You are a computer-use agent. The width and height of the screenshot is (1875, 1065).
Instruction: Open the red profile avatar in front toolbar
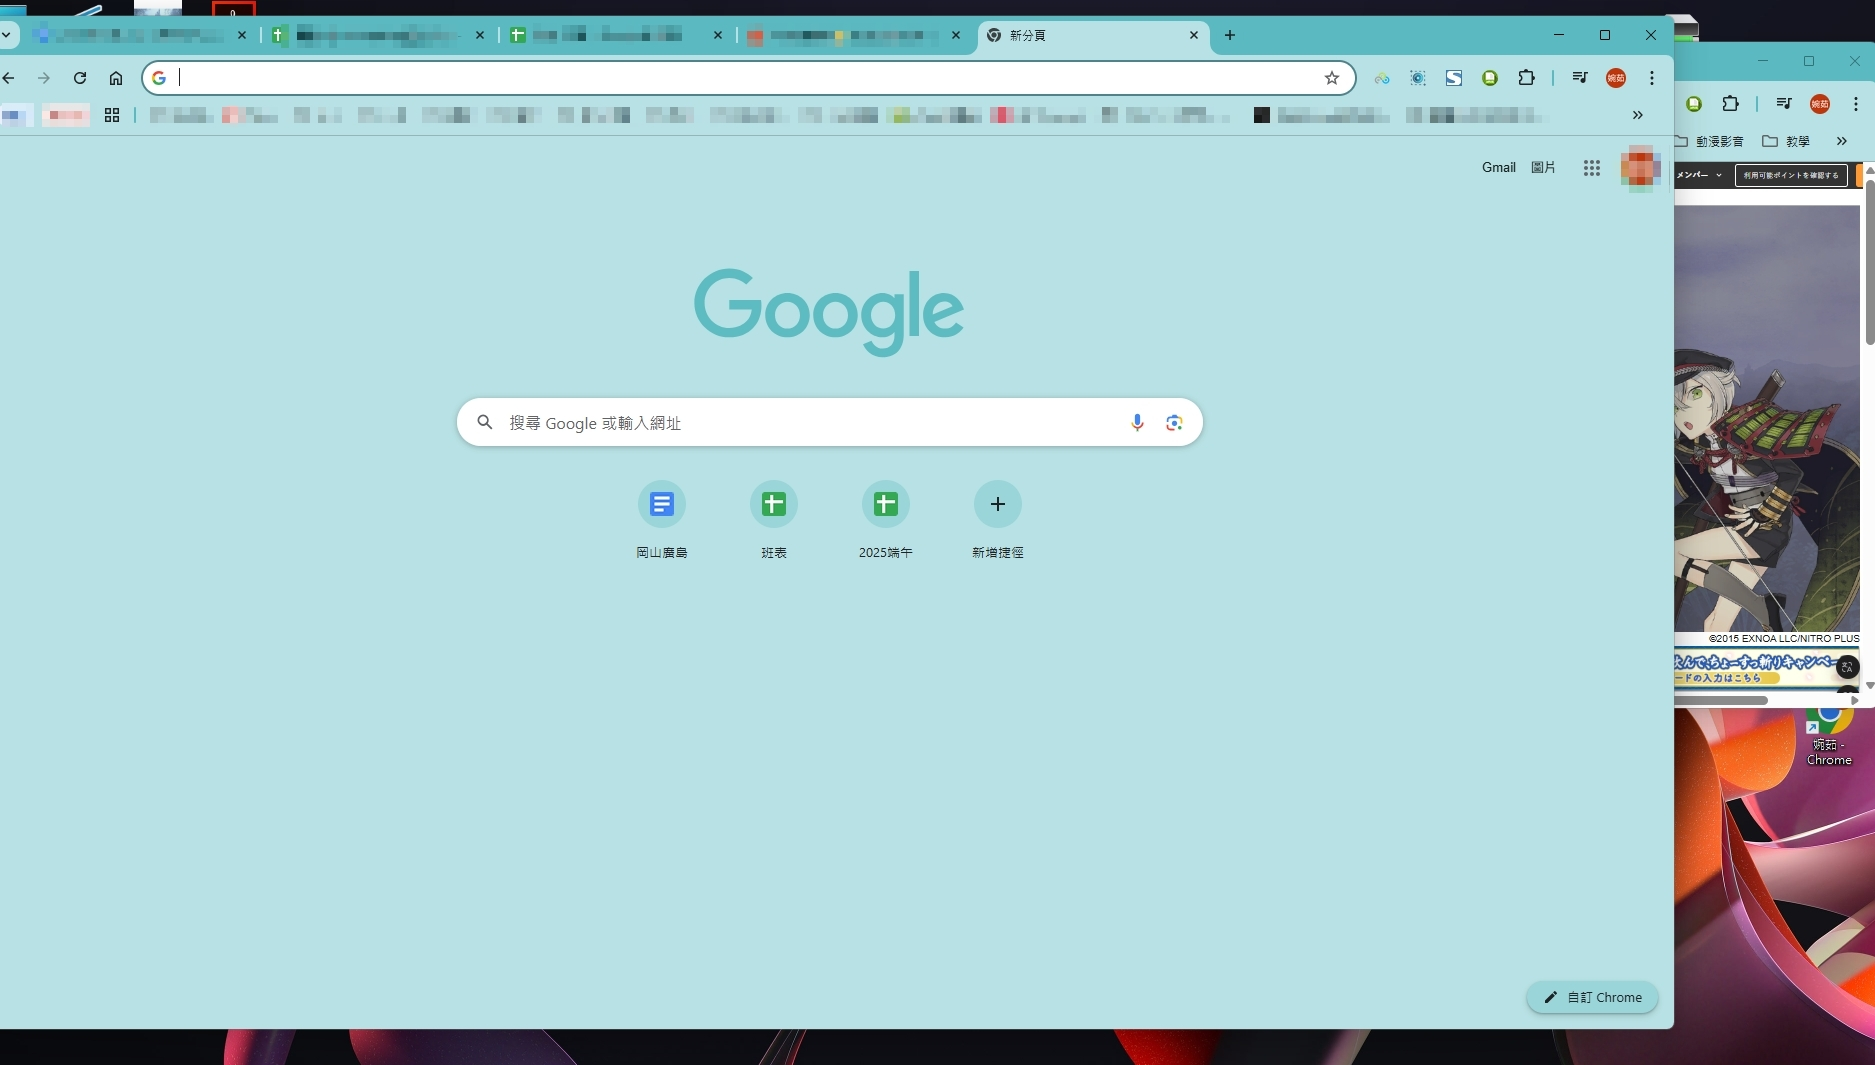1616,78
